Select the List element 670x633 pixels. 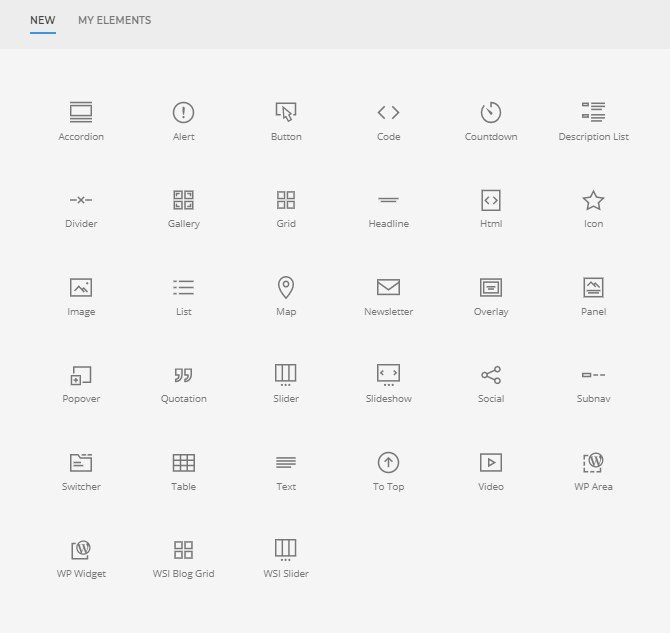coord(183,297)
